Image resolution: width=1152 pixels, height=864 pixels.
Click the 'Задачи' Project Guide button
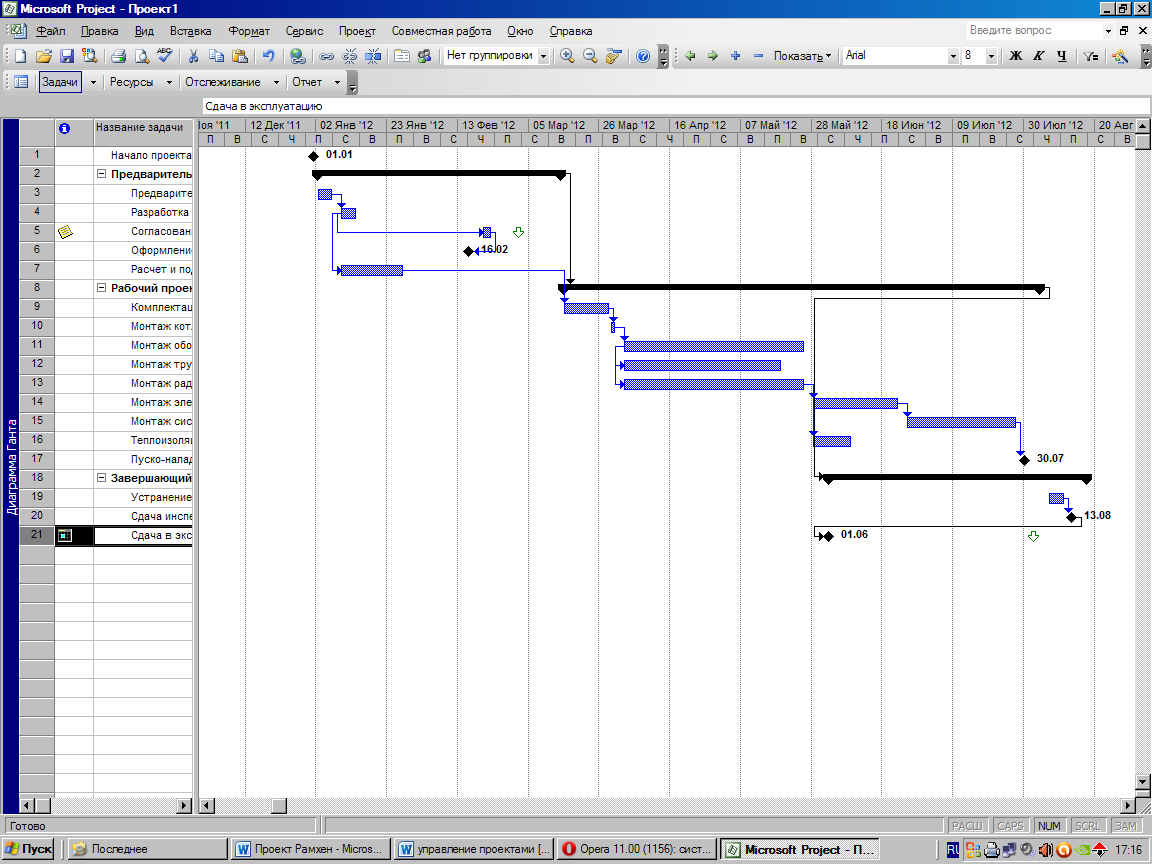point(60,82)
